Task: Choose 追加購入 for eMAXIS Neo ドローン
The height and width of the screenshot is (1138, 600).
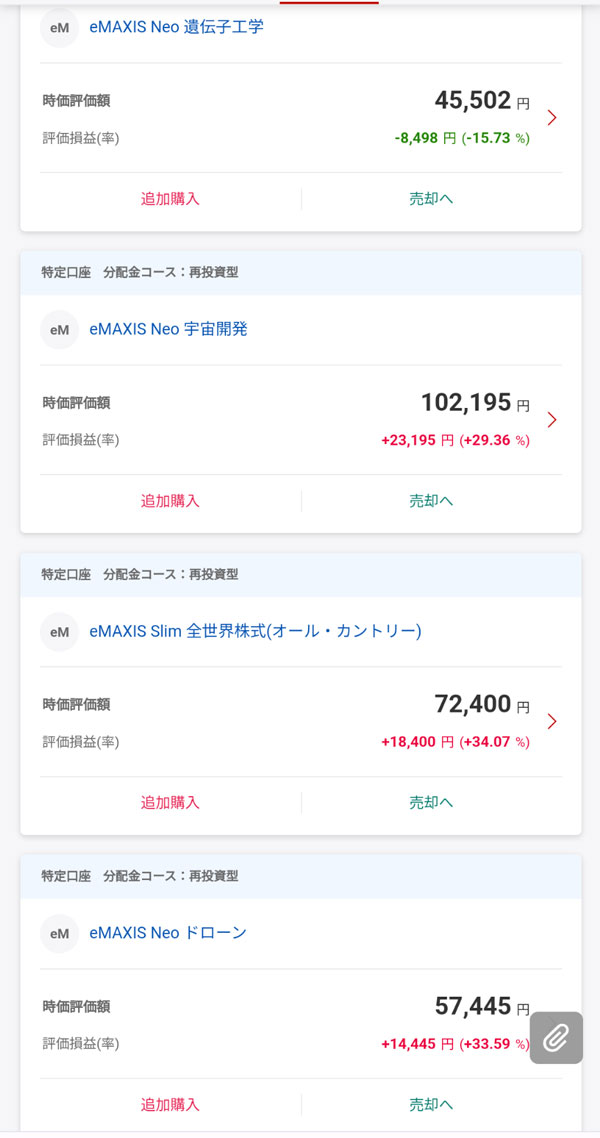Action: 170,1105
